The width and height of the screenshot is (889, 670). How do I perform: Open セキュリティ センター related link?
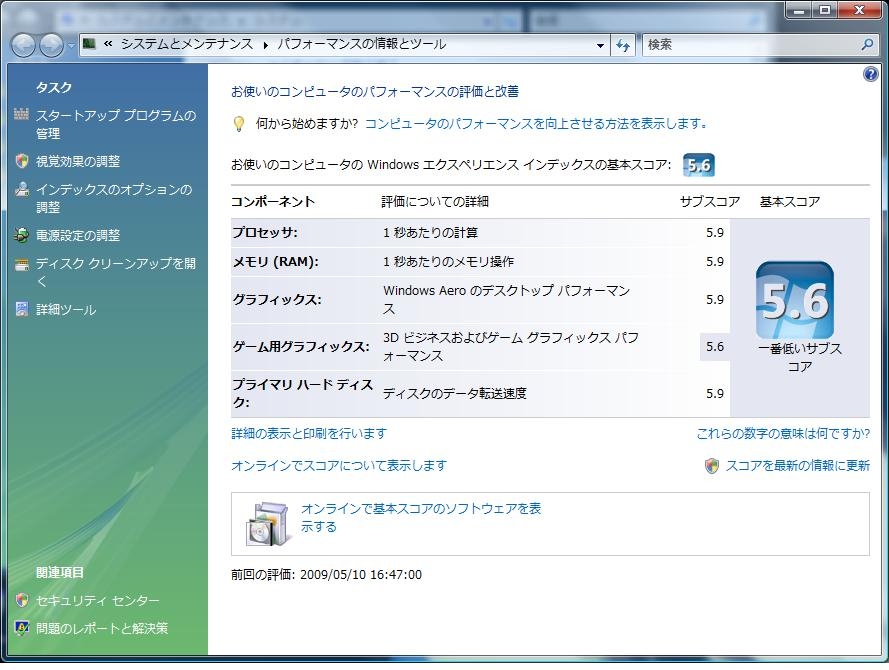pyautogui.click(x=98, y=600)
